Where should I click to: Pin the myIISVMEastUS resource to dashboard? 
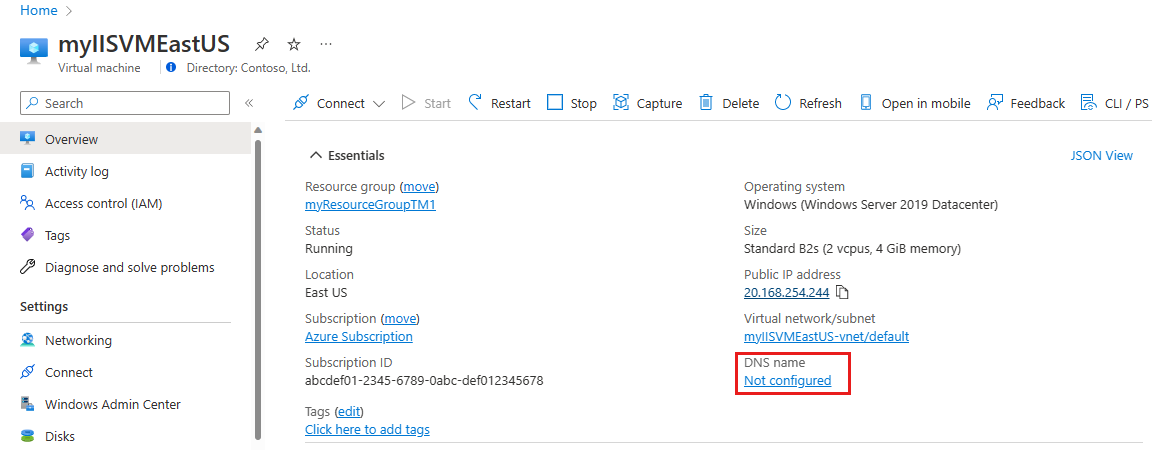pyautogui.click(x=261, y=44)
